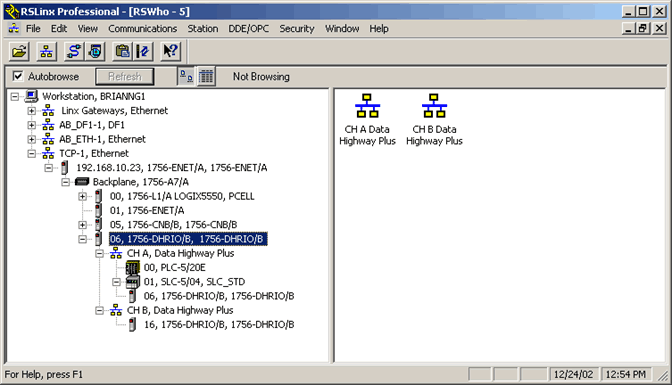Image resolution: width=672 pixels, height=385 pixels.
Task: Select CH A Data Highway Plus icon in right pane
Action: click(x=367, y=105)
